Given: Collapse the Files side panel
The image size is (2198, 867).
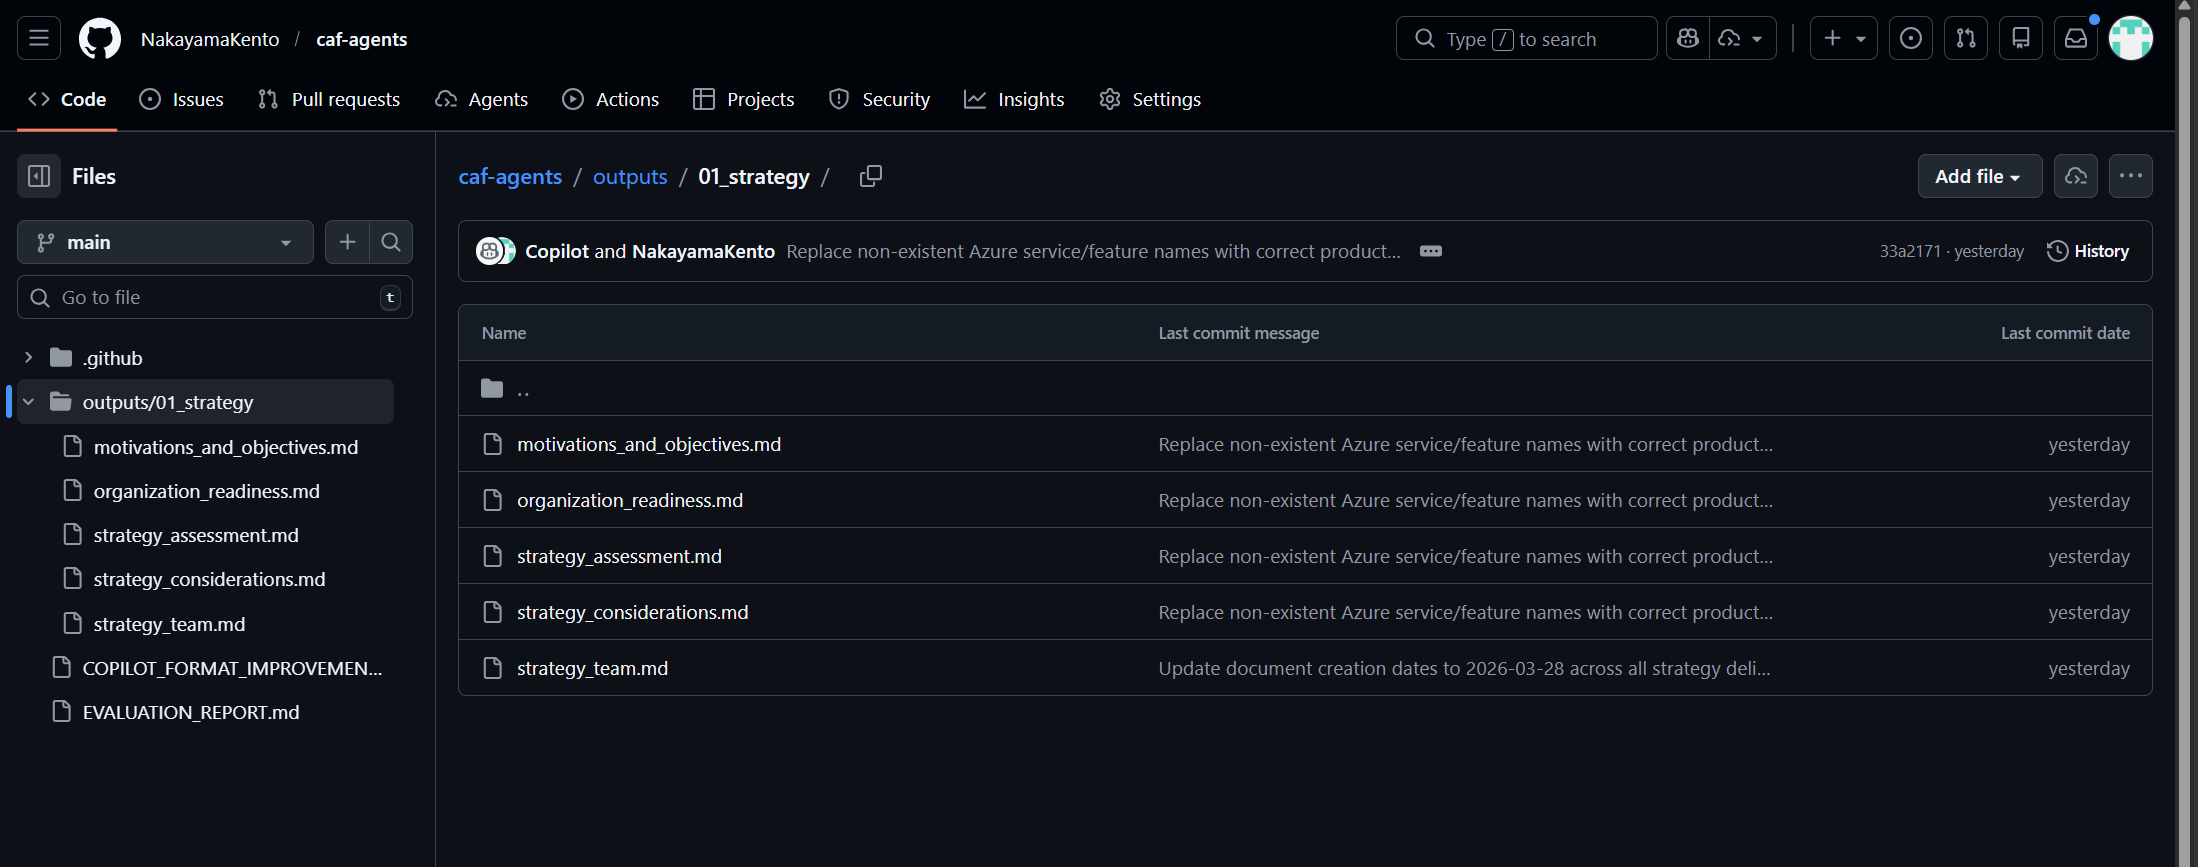Looking at the screenshot, I should pyautogui.click(x=39, y=176).
